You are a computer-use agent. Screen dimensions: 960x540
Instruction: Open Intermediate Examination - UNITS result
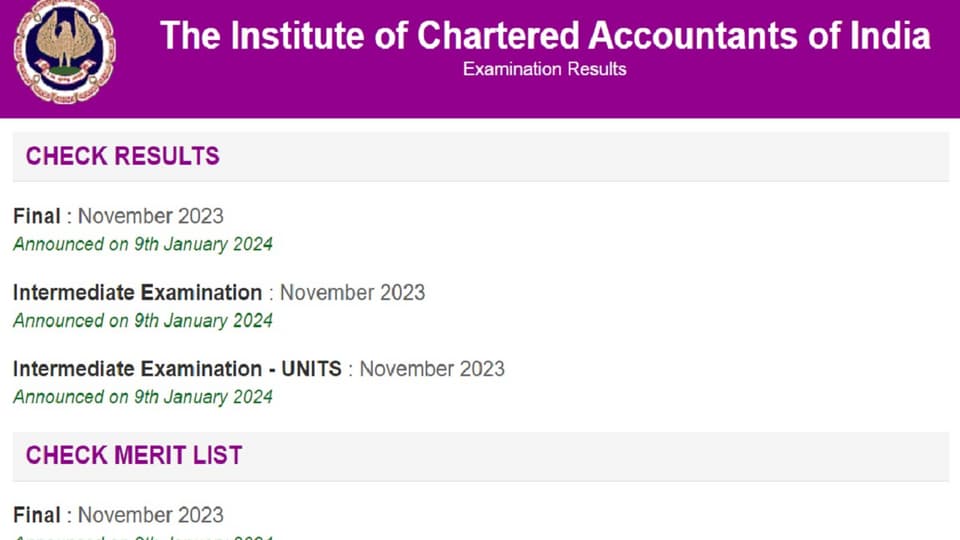click(259, 369)
